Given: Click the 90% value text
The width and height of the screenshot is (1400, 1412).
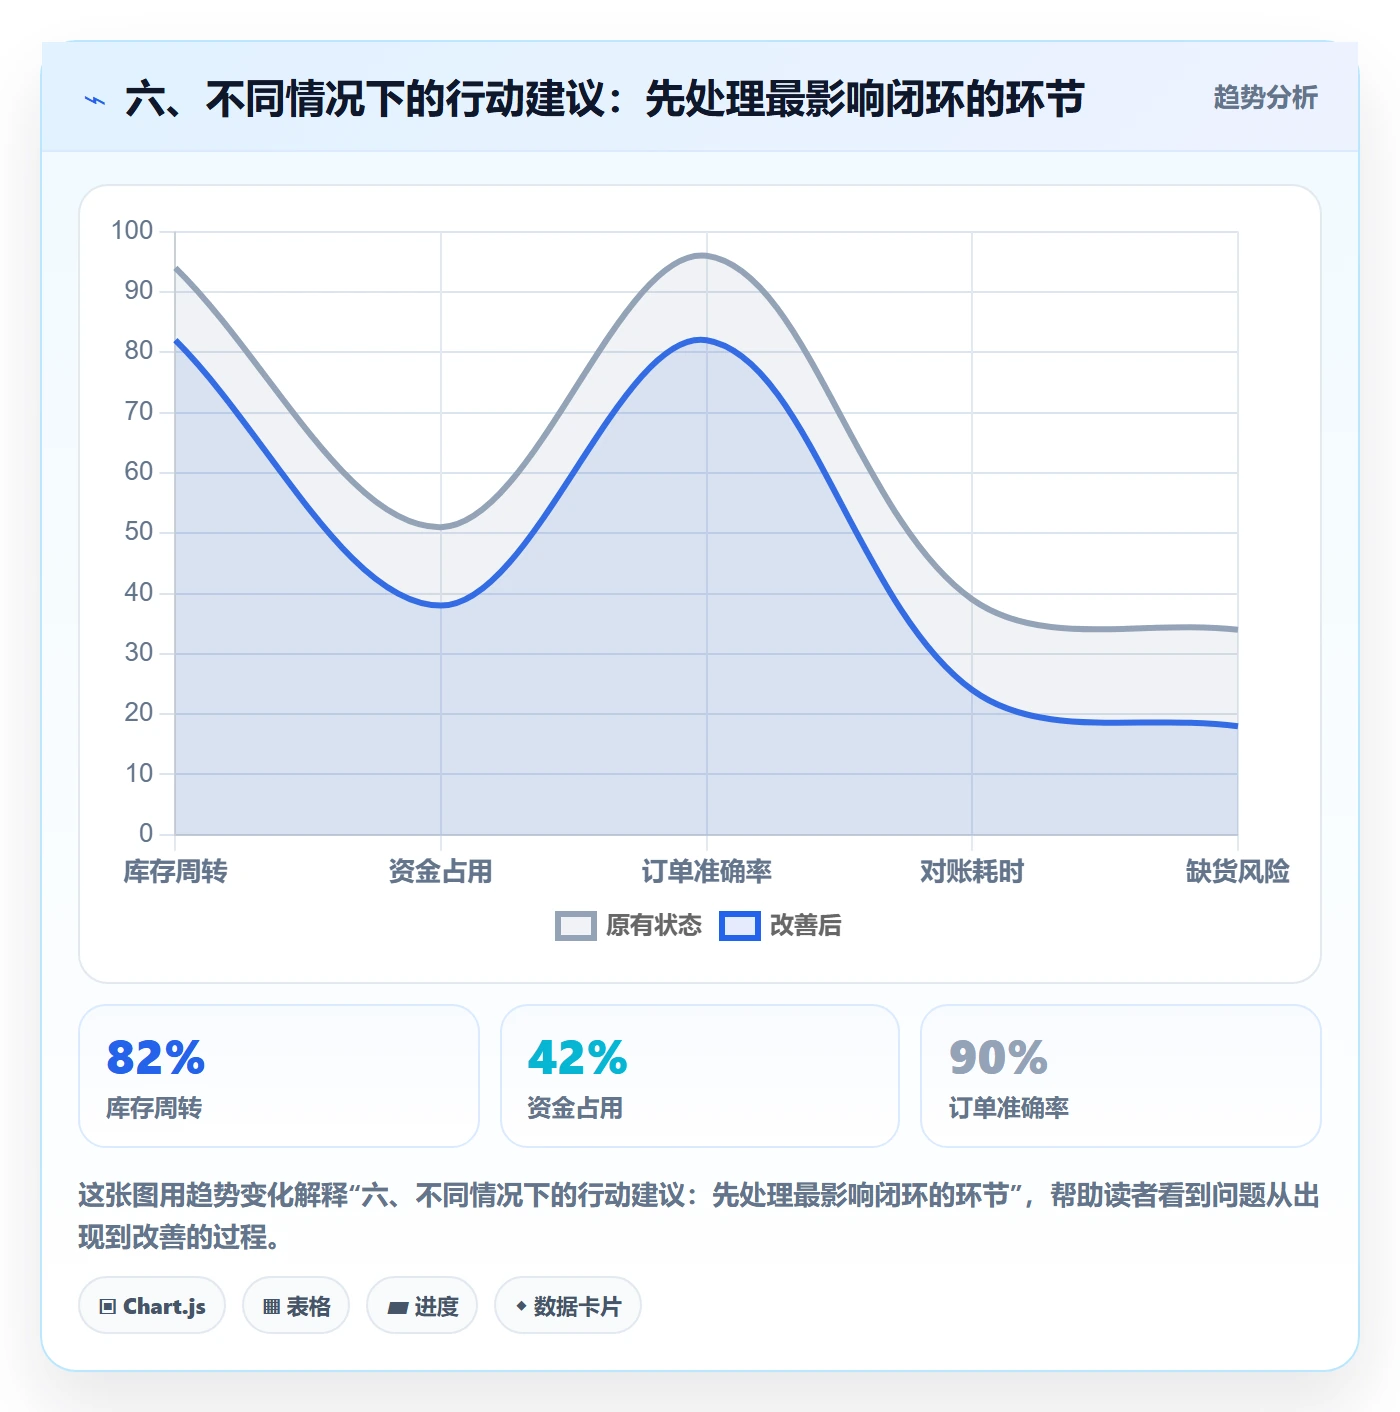Looking at the screenshot, I should [x=998, y=1058].
